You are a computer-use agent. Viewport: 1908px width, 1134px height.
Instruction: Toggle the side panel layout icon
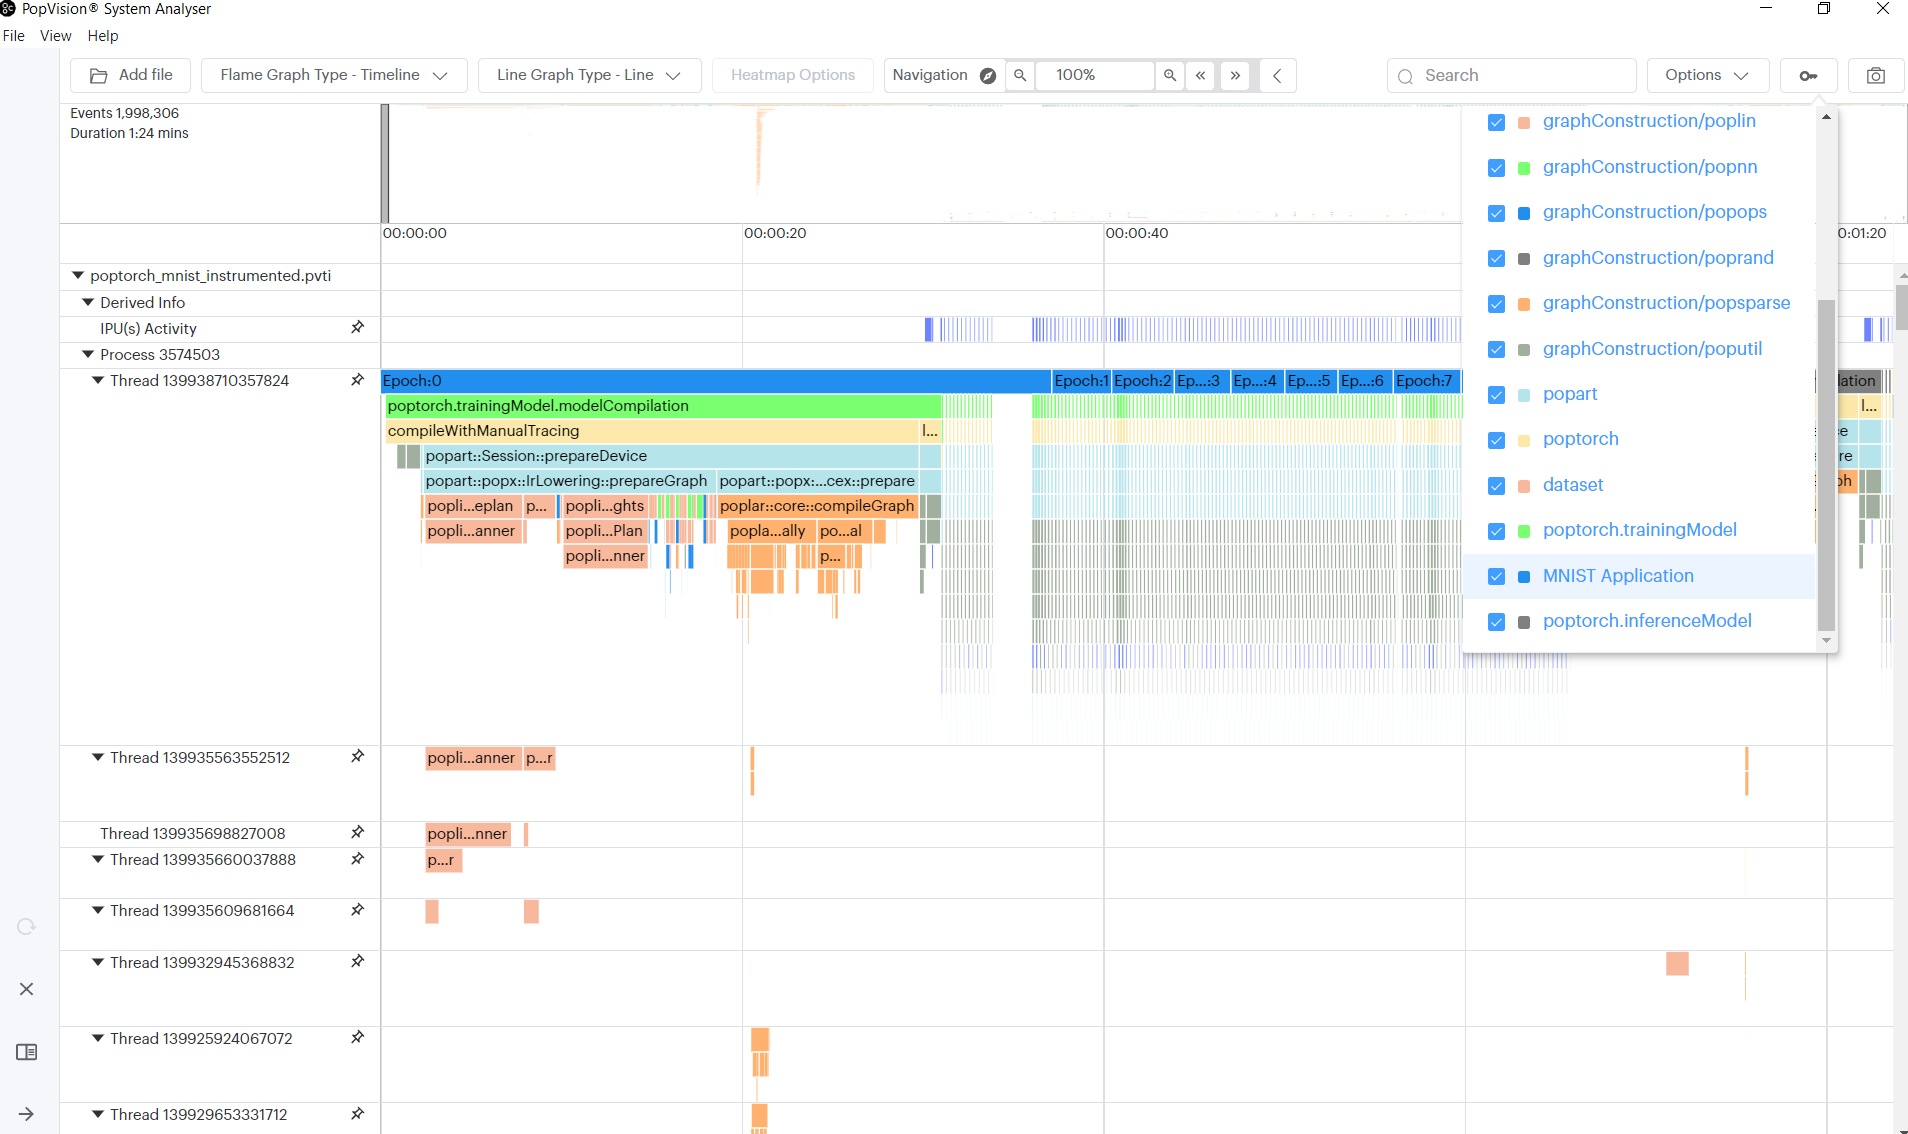pos(27,1052)
